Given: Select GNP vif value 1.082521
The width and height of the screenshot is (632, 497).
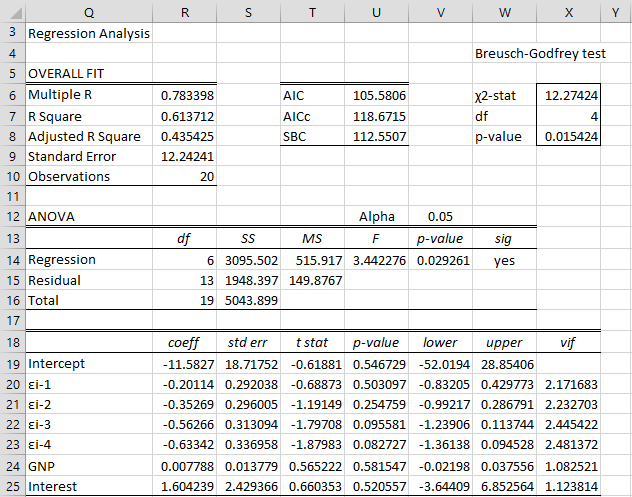Looking at the screenshot, I should pyautogui.click(x=569, y=466).
